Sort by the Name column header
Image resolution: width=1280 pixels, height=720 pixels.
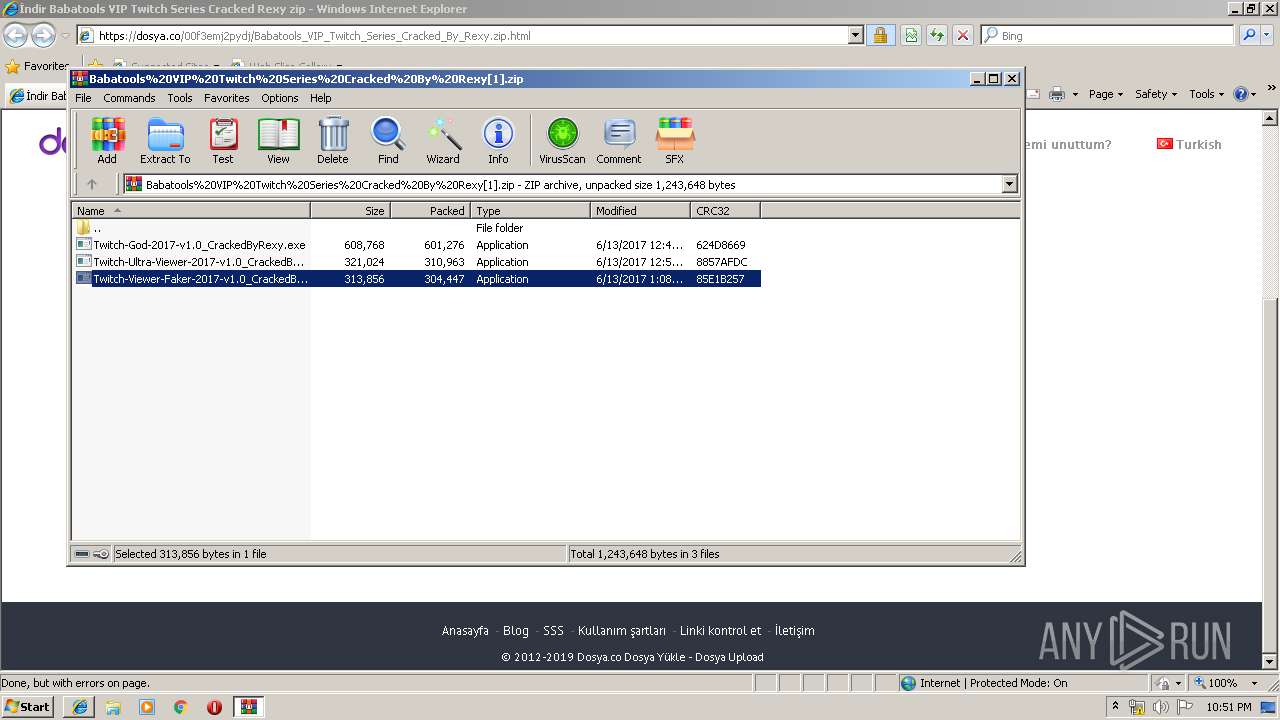[191, 211]
